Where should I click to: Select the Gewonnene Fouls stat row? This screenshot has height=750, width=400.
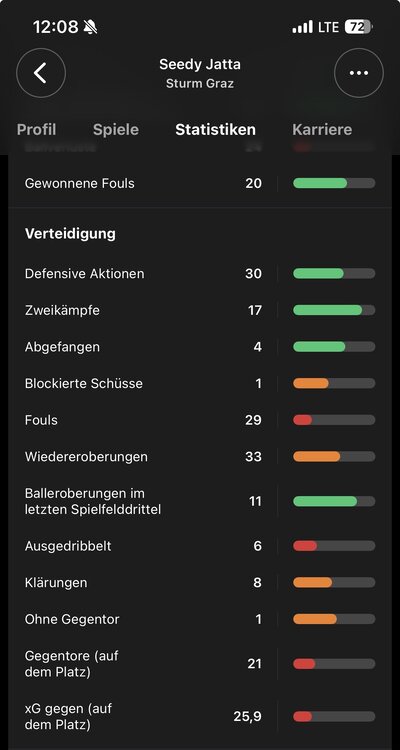coord(200,183)
